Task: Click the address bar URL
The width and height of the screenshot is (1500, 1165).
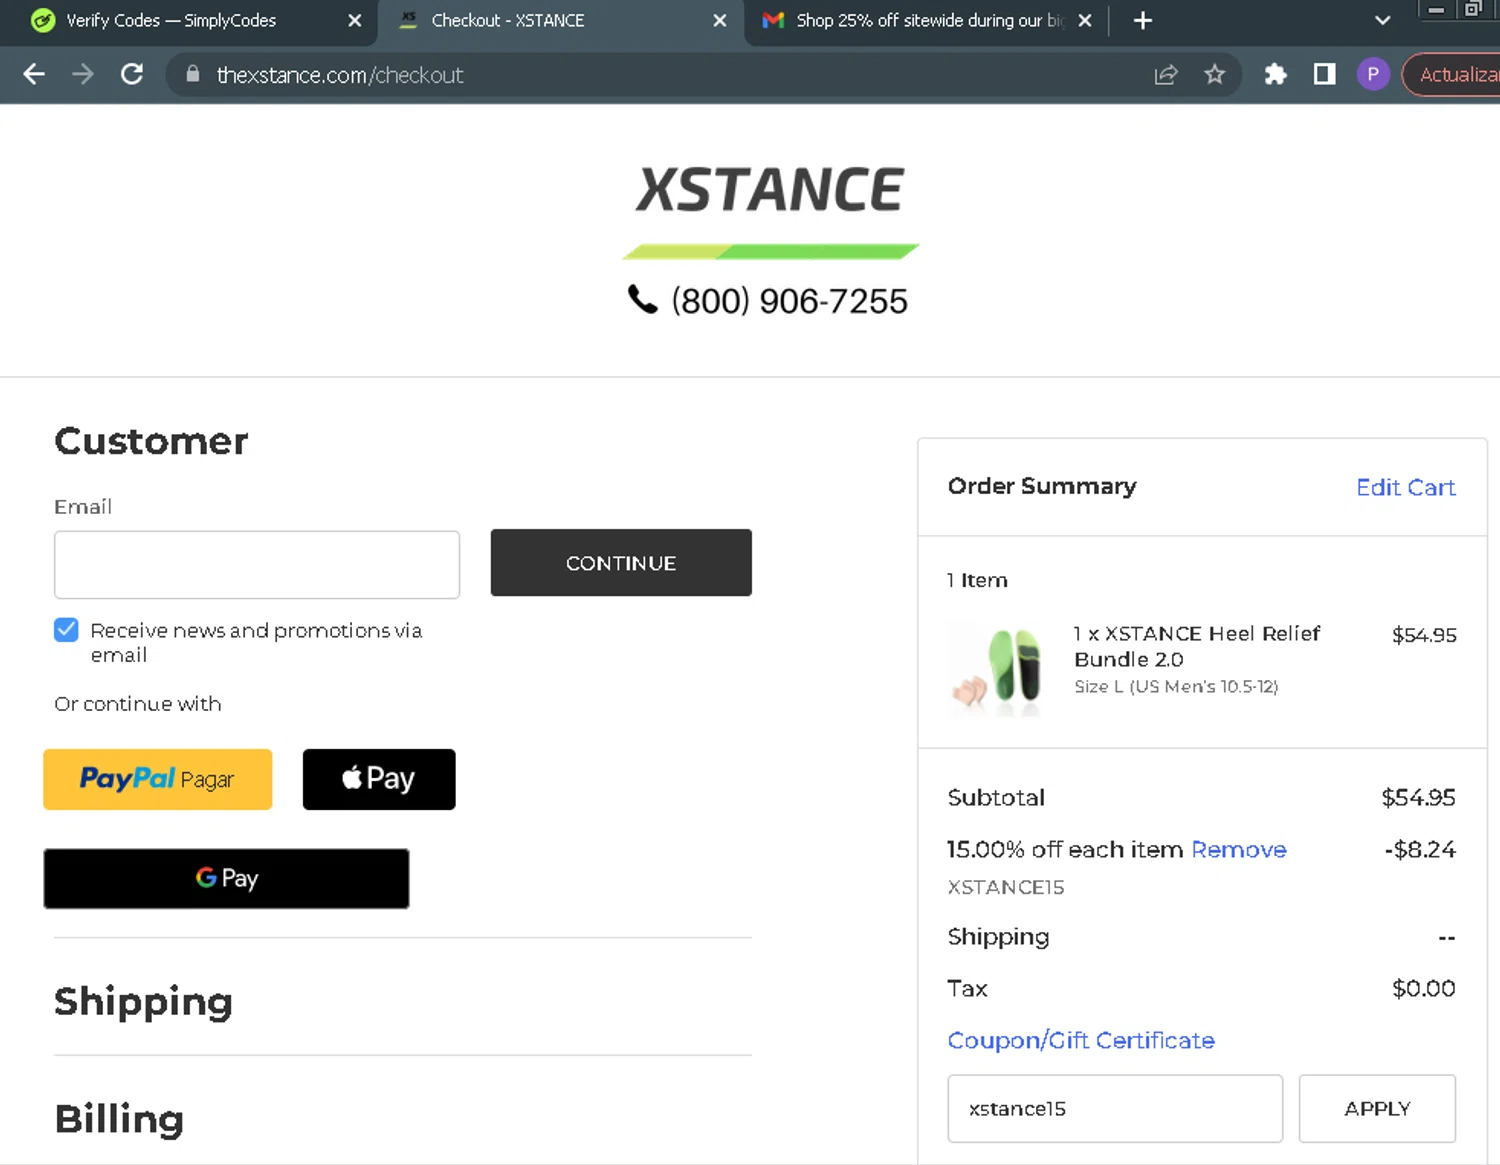Action: tap(340, 75)
